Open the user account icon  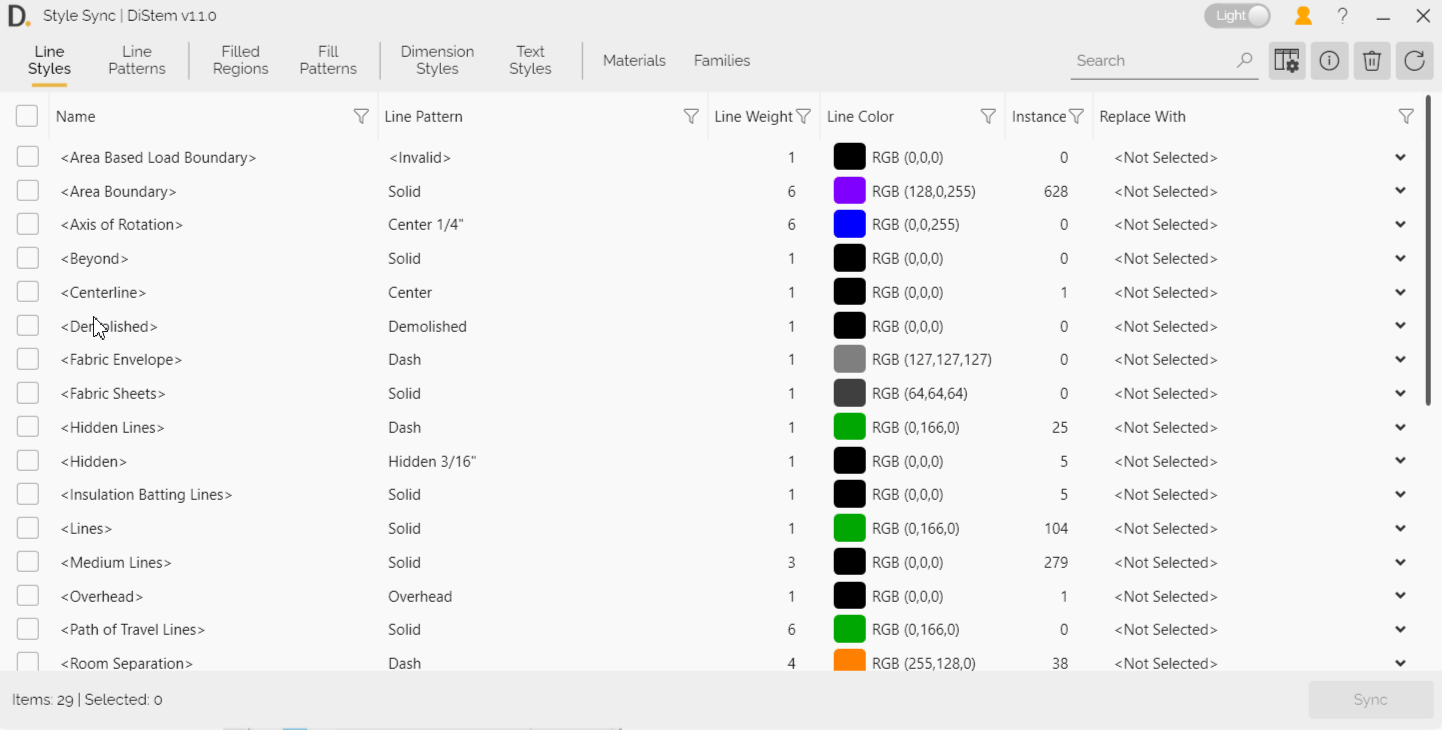click(x=1303, y=16)
